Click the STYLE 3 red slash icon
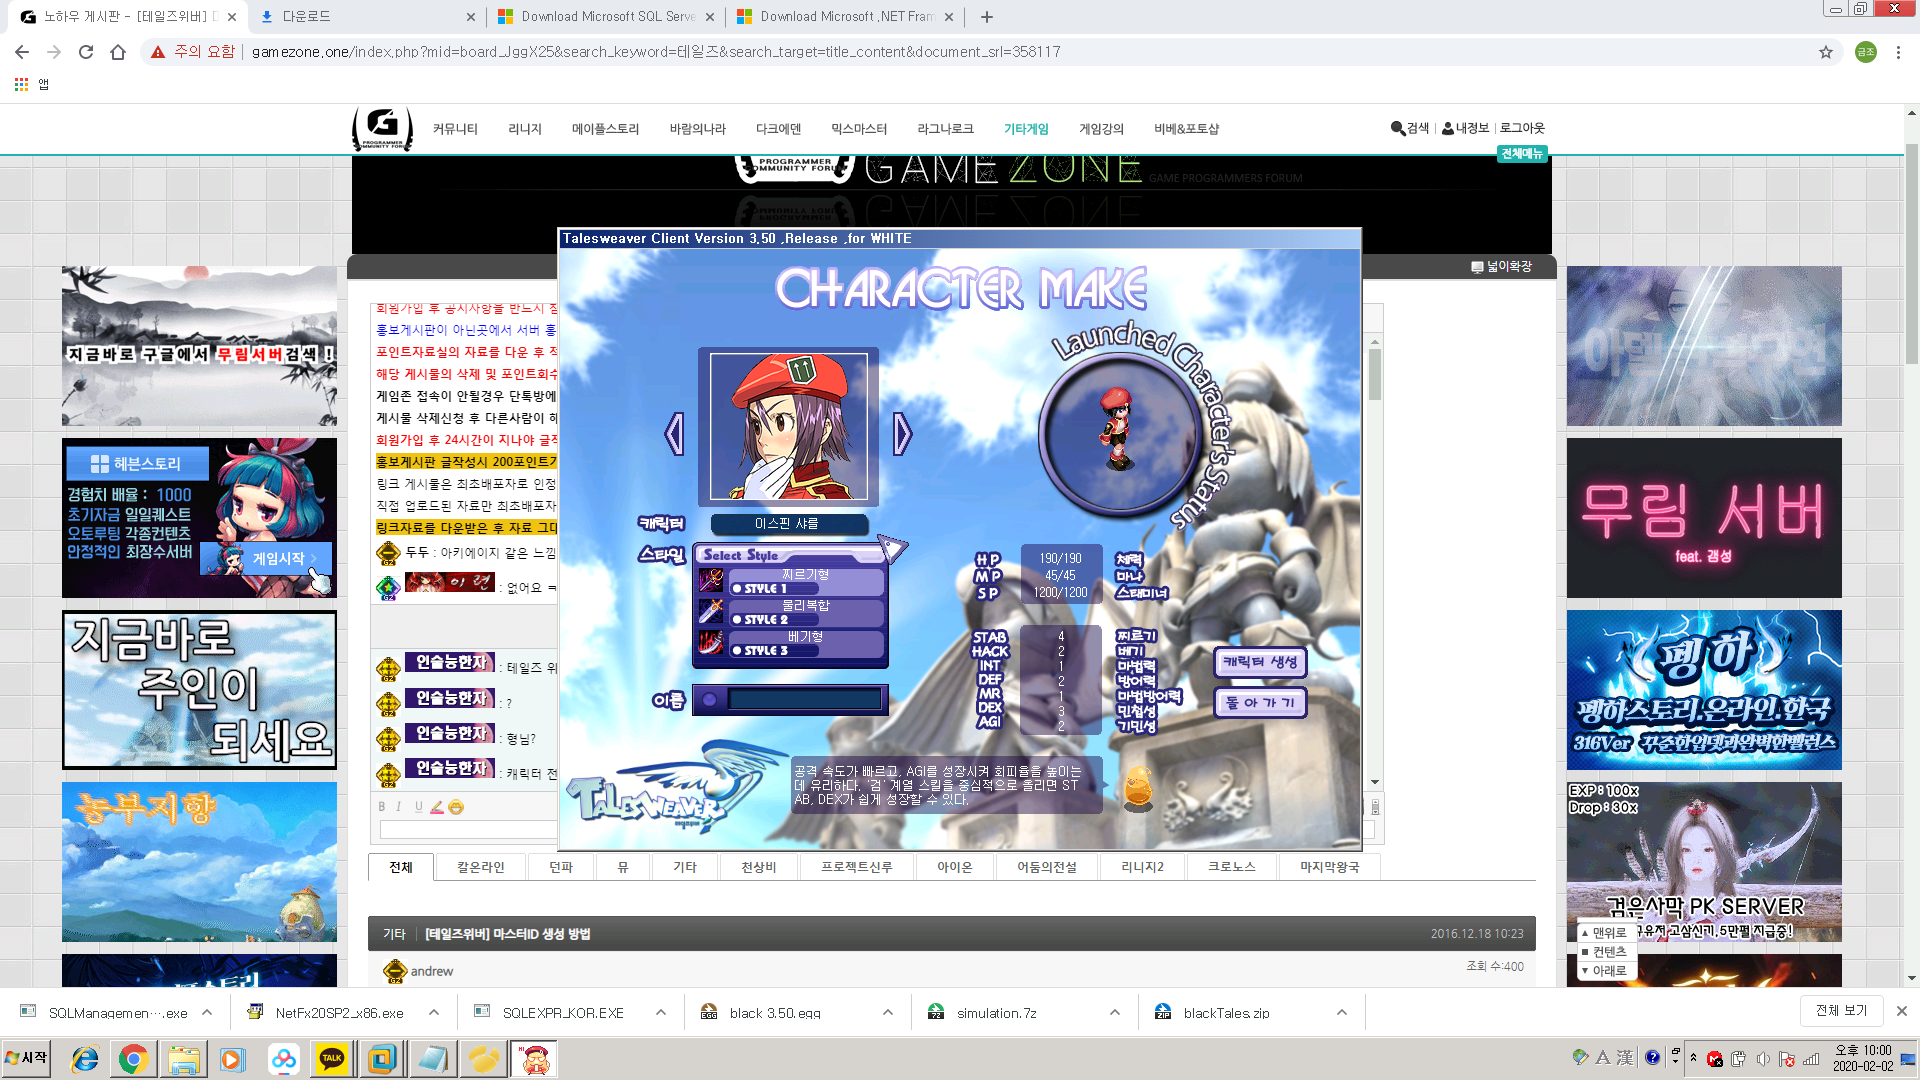 coord(711,642)
